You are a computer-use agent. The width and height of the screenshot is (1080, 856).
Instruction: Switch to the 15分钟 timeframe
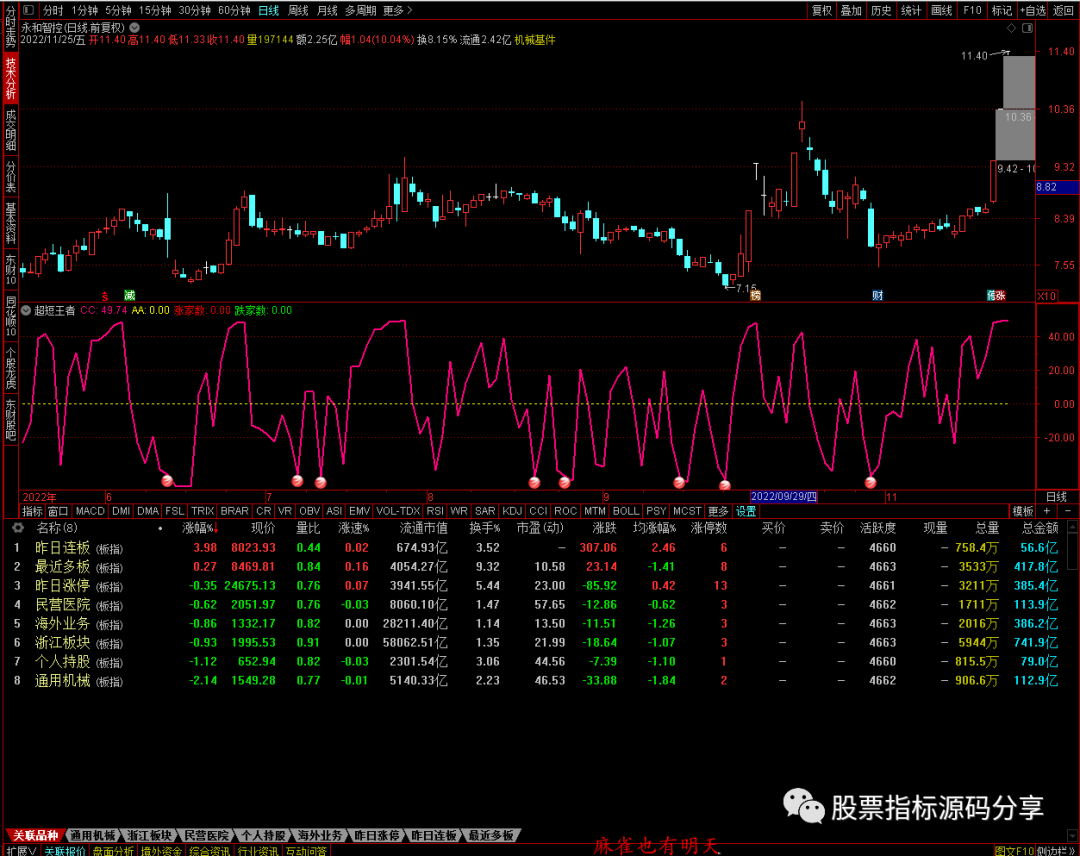tap(155, 10)
